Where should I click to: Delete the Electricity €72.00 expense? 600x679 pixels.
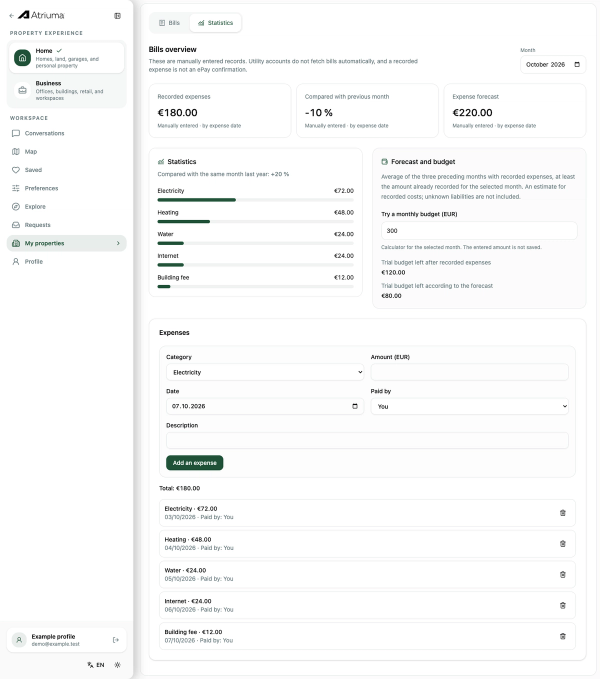563,513
